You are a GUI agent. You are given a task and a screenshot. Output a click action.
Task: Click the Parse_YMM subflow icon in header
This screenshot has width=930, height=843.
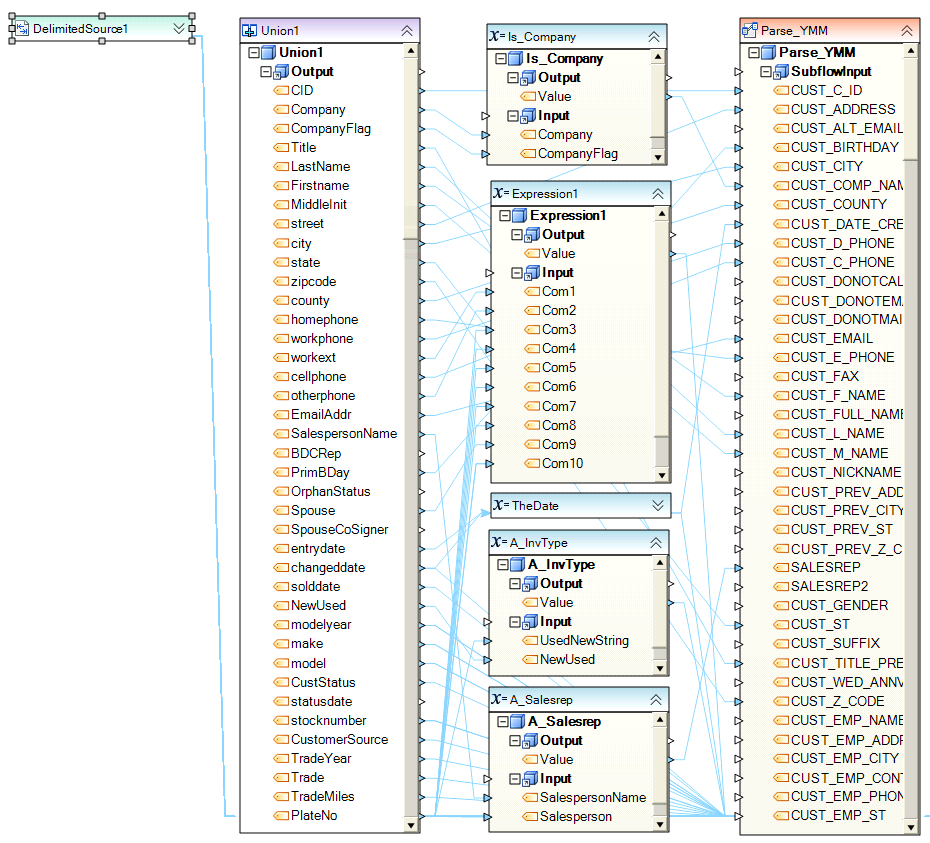(750, 31)
